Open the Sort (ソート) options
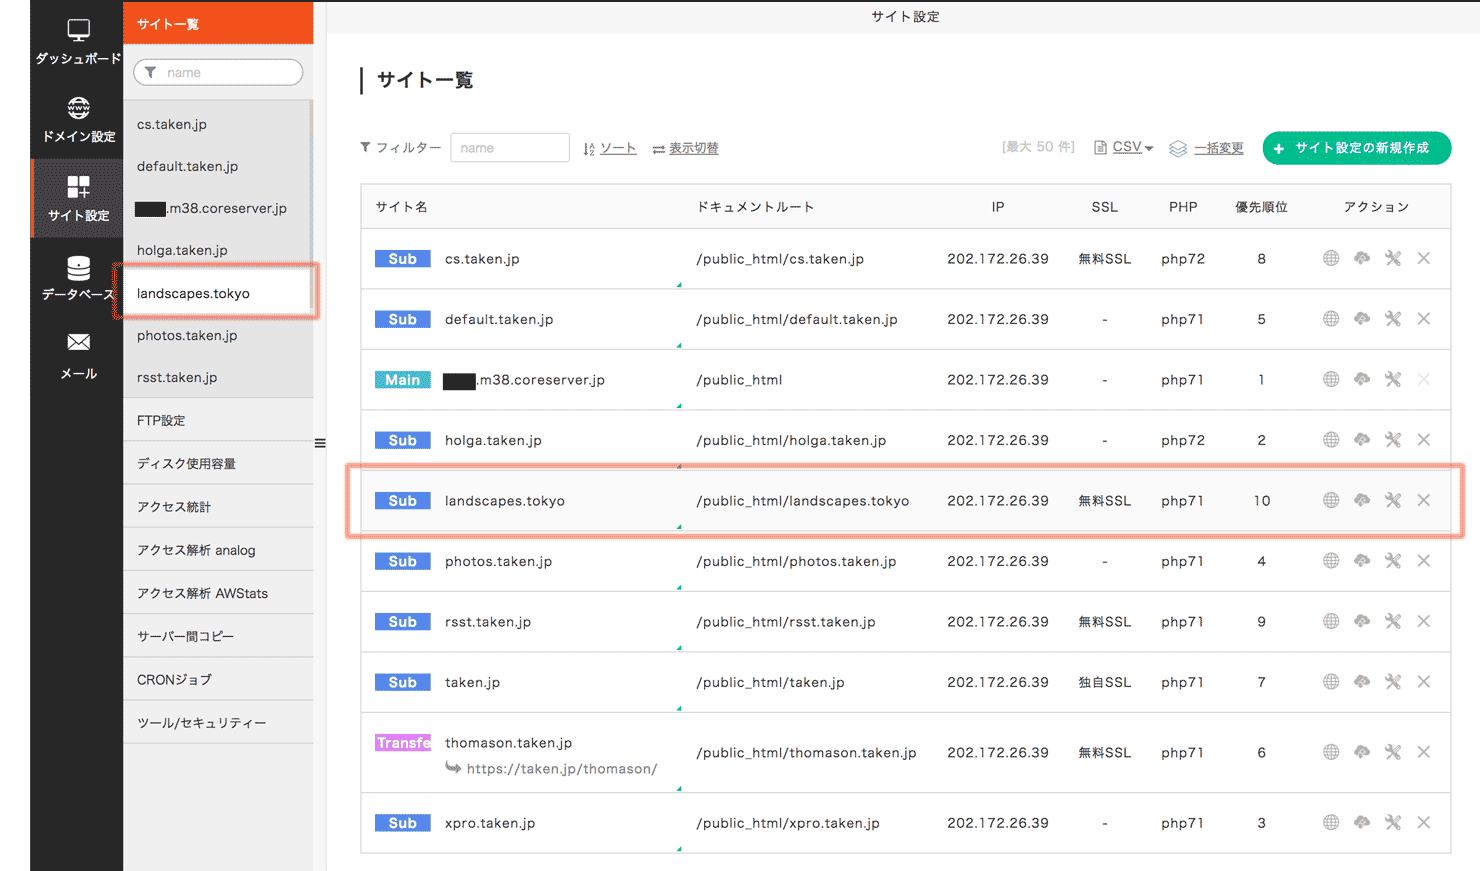1480x871 pixels. (610, 148)
